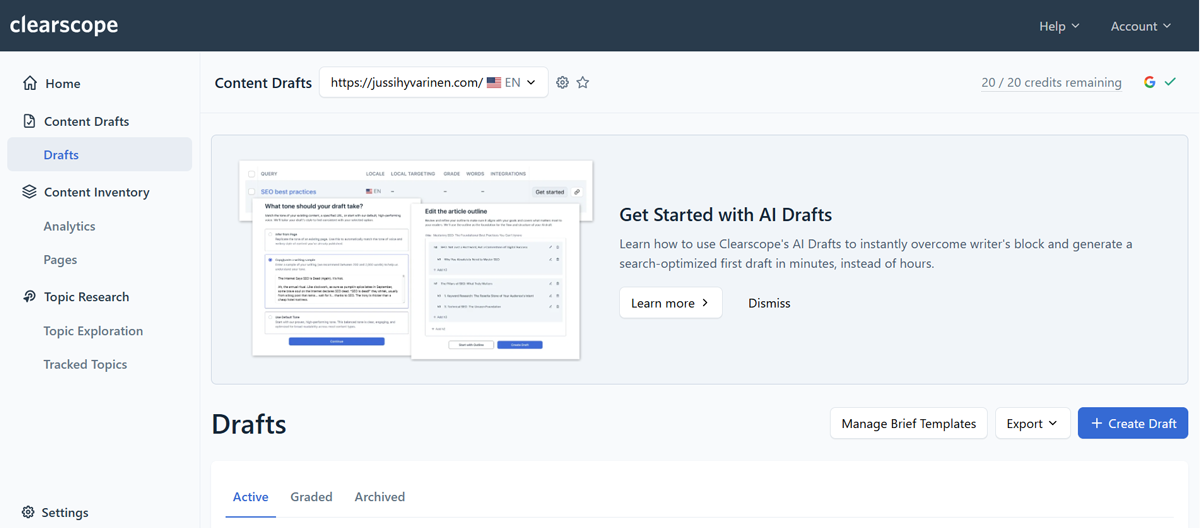Image resolution: width=1200 pixels, height=528 pixels.
Task: Click the Drafts section heading
Action: 249,424
